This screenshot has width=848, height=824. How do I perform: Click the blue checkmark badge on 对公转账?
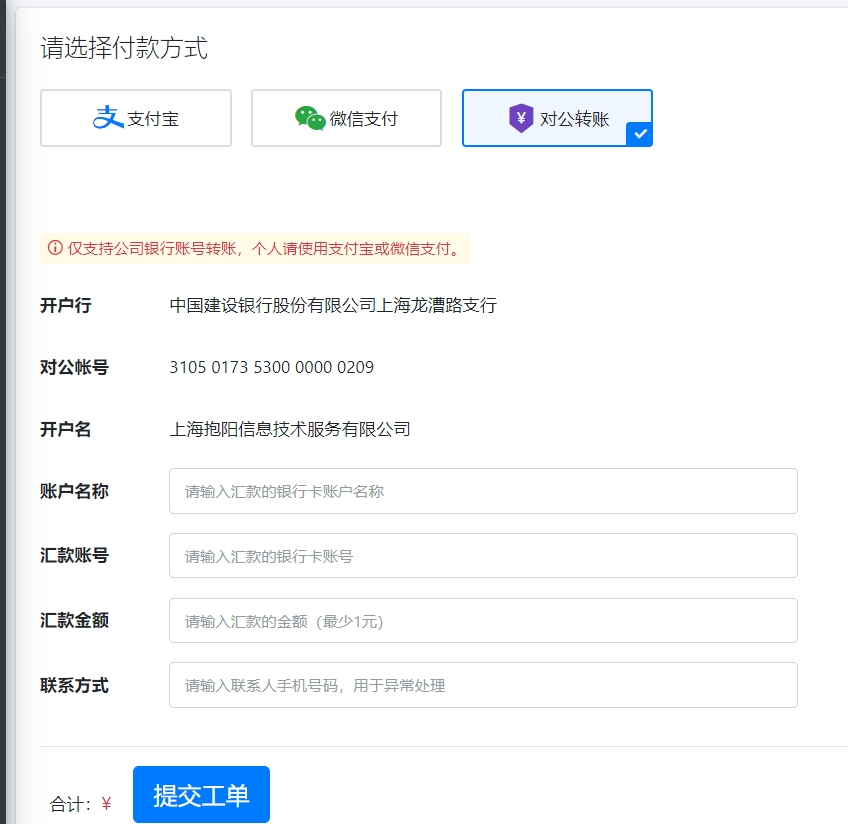coord(640,134)
